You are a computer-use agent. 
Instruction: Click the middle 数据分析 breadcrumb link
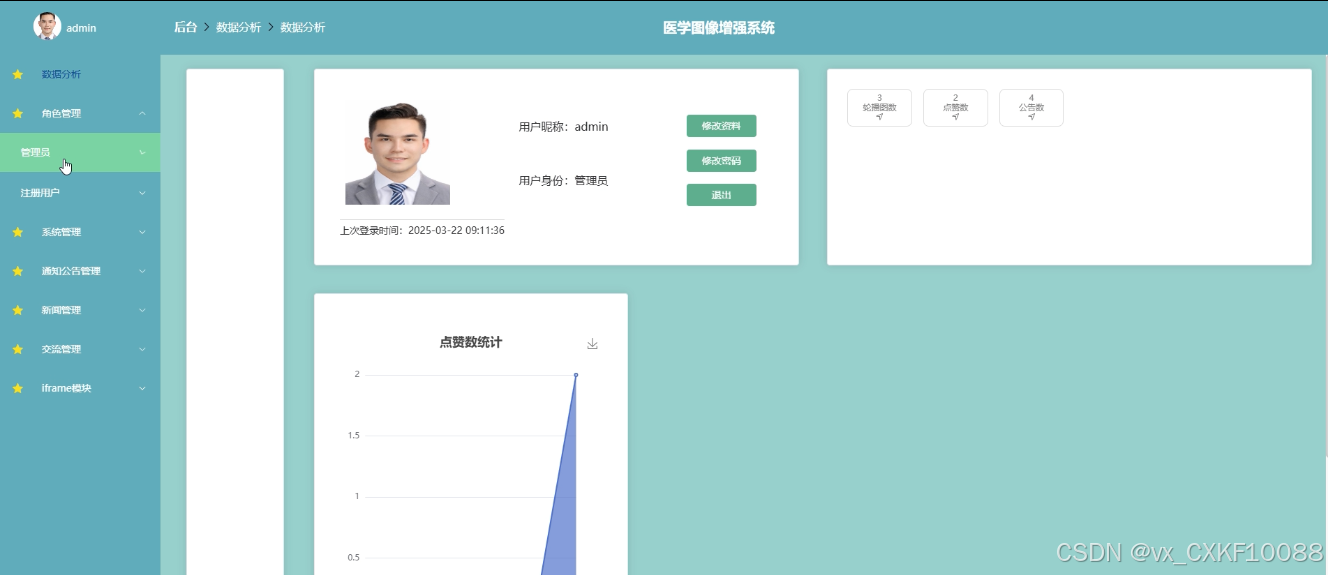(x=238, y=27)
